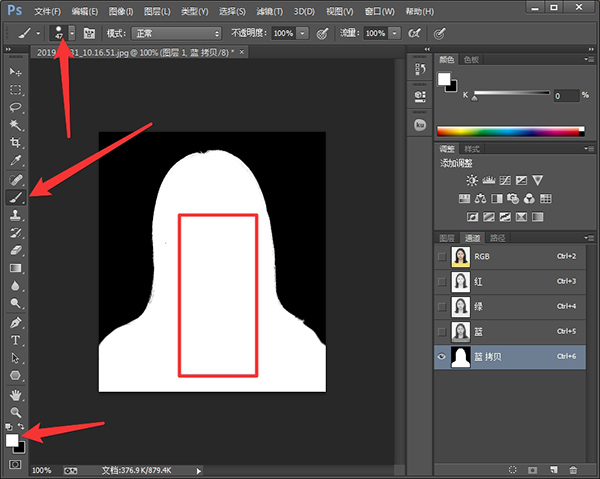Image resolution: width=600 pixels, height=479 pixels.
Task: Toggle visibility of the 绿 channel
Action: [x=443, y=306]
